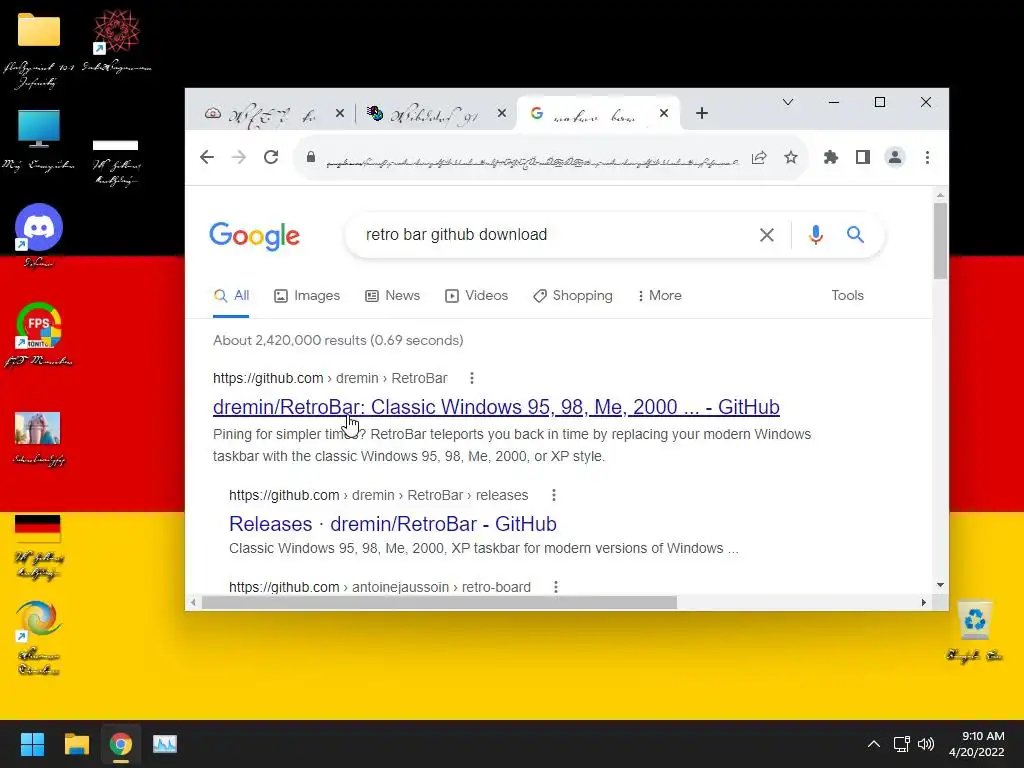
Task: Open options menu for the RetroBar releases result
Action: tap(554, 495)
